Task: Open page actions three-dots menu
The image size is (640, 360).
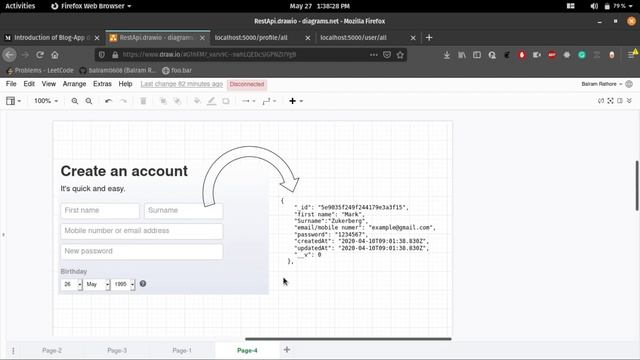Action: pyautogui.click(x=373, y=55)
